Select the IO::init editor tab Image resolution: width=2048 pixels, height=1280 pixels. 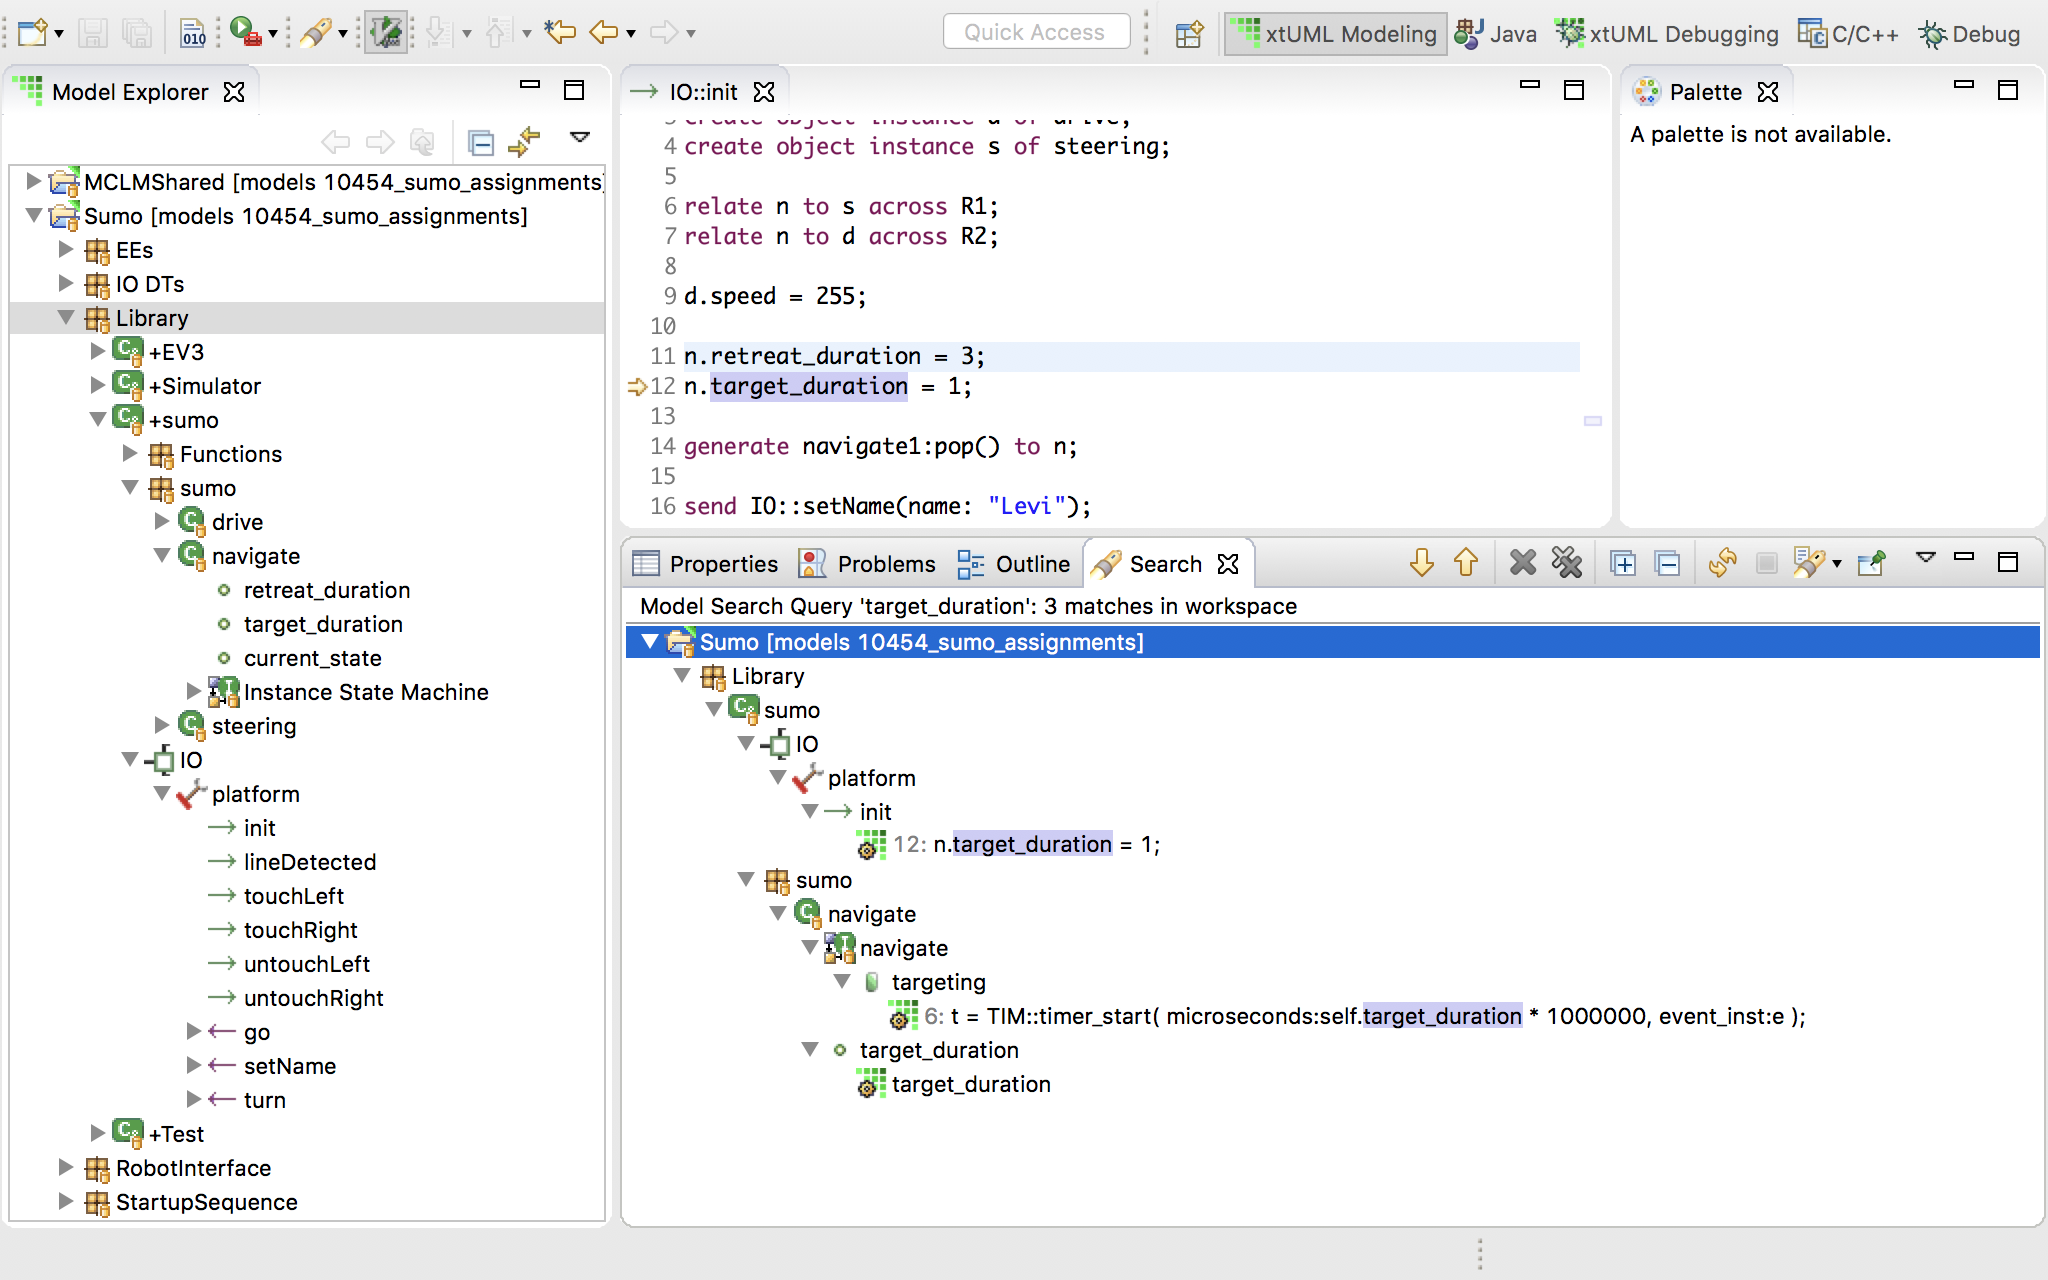click(702, 92)
